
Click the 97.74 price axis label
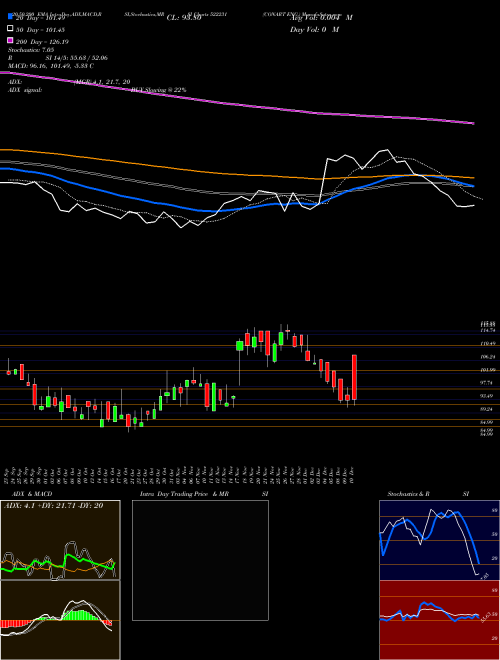point(488,383)
